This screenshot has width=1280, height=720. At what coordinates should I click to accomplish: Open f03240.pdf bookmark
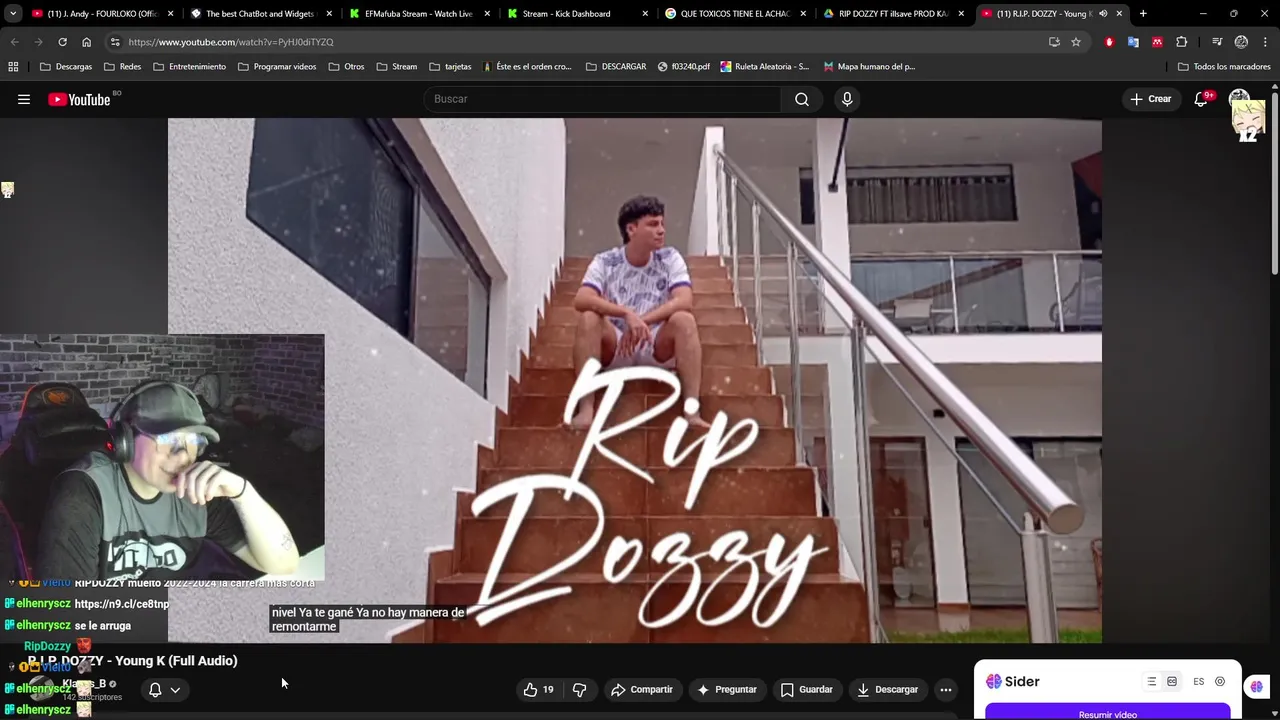(684, 67)
